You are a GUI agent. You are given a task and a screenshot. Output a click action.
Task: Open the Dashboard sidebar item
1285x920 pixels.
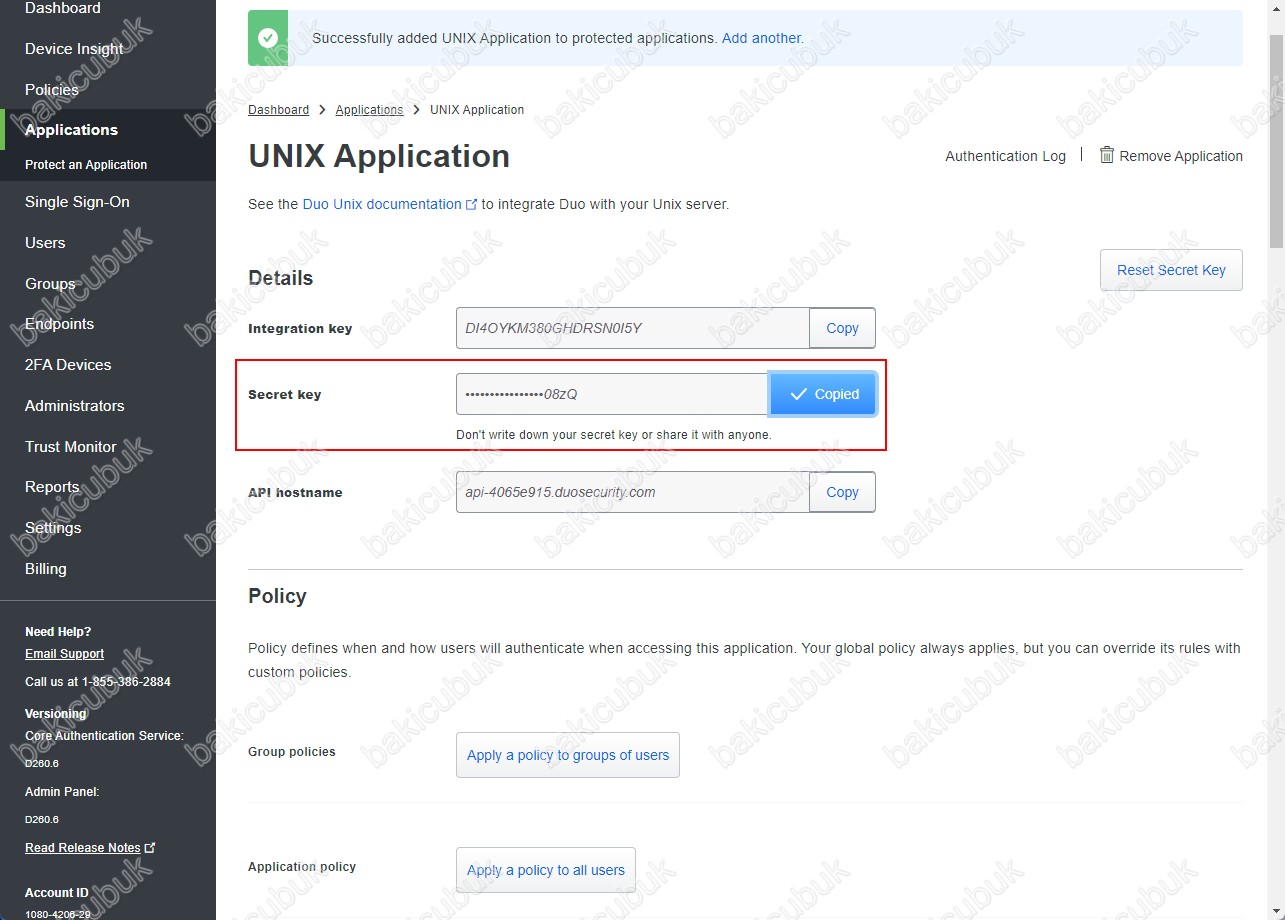62,8
